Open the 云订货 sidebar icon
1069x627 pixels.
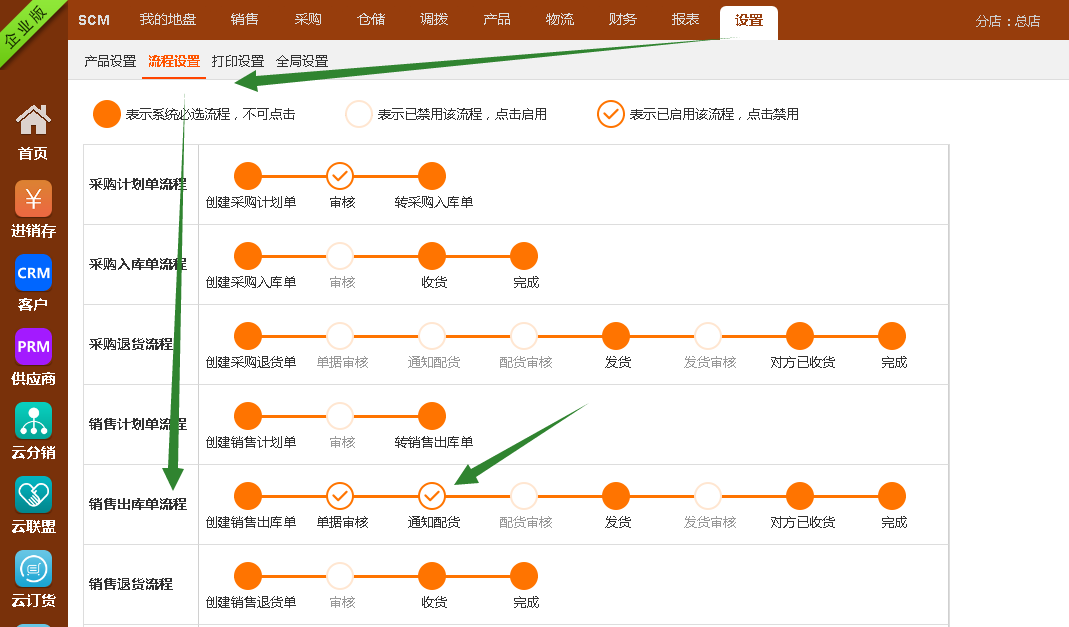coord(33,569)
